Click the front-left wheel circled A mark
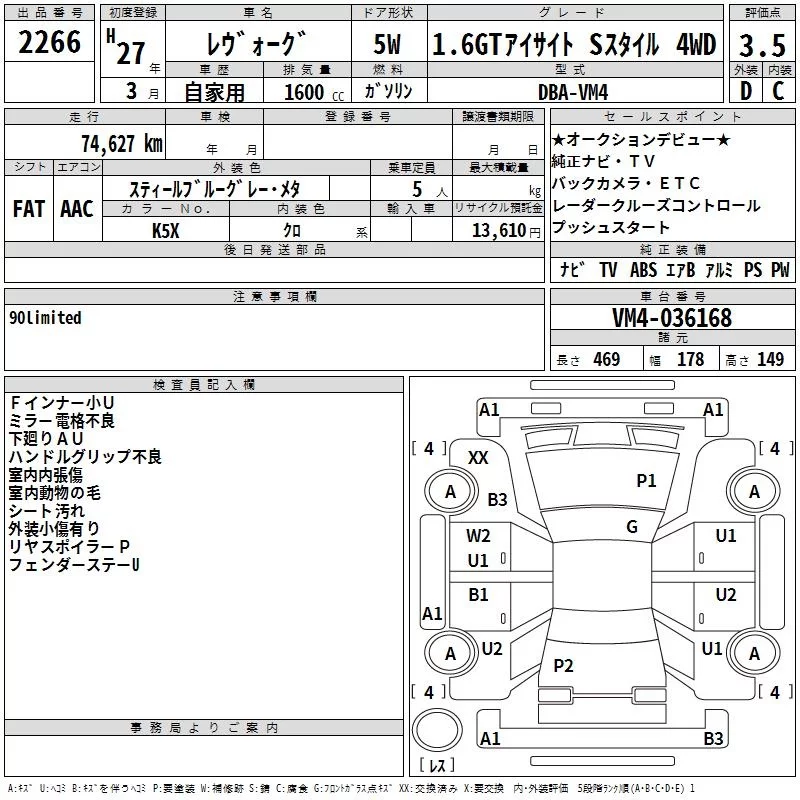 pos(450,491)
